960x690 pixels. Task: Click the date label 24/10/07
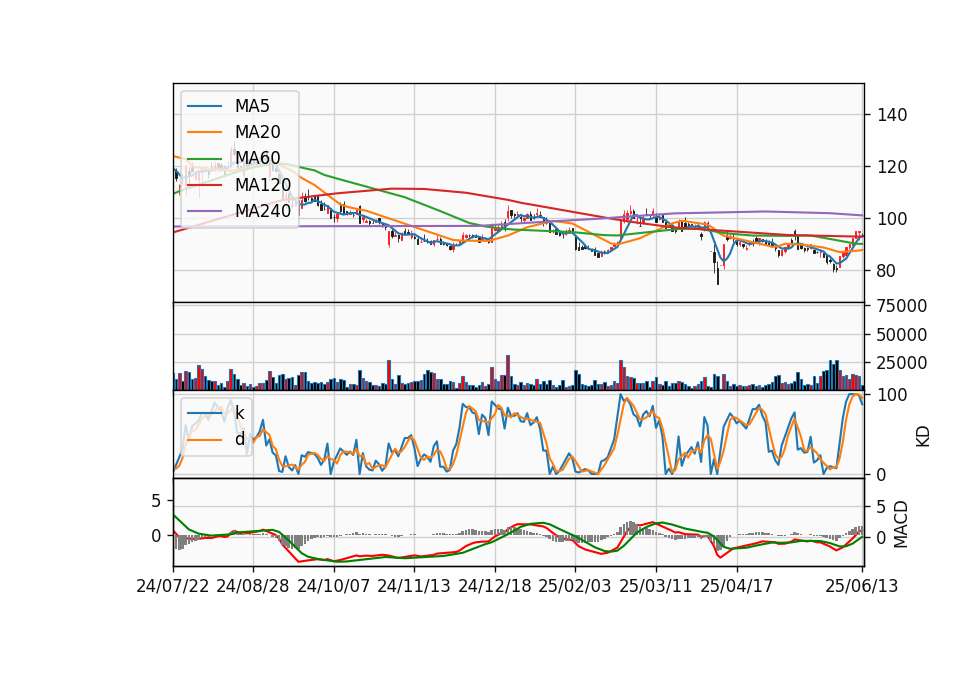tap(334, 586)
